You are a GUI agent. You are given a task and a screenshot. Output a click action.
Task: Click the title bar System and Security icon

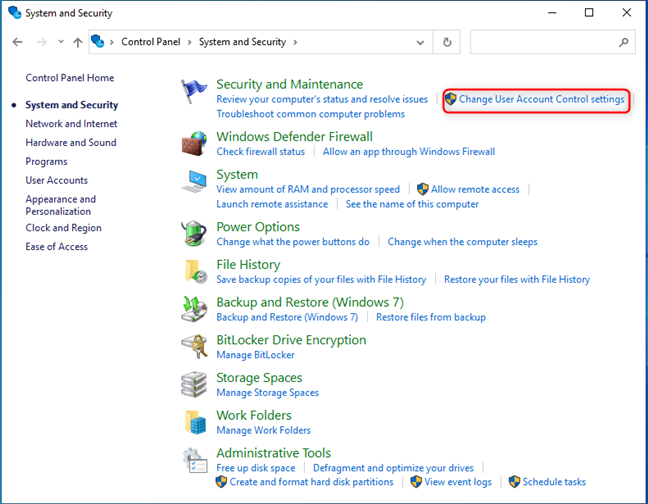pyautogui.click(x=14, y=12)
